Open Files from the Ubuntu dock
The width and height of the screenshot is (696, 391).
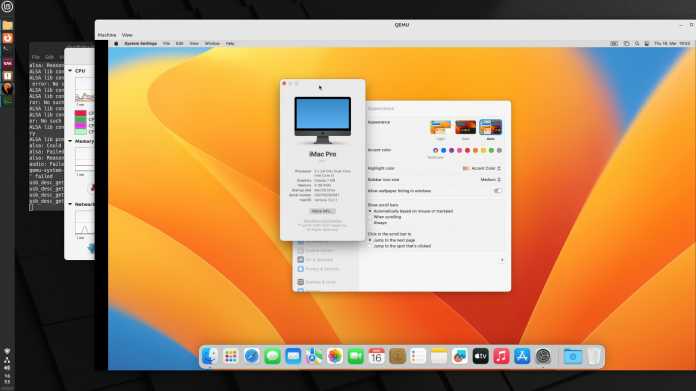[8, 25]
